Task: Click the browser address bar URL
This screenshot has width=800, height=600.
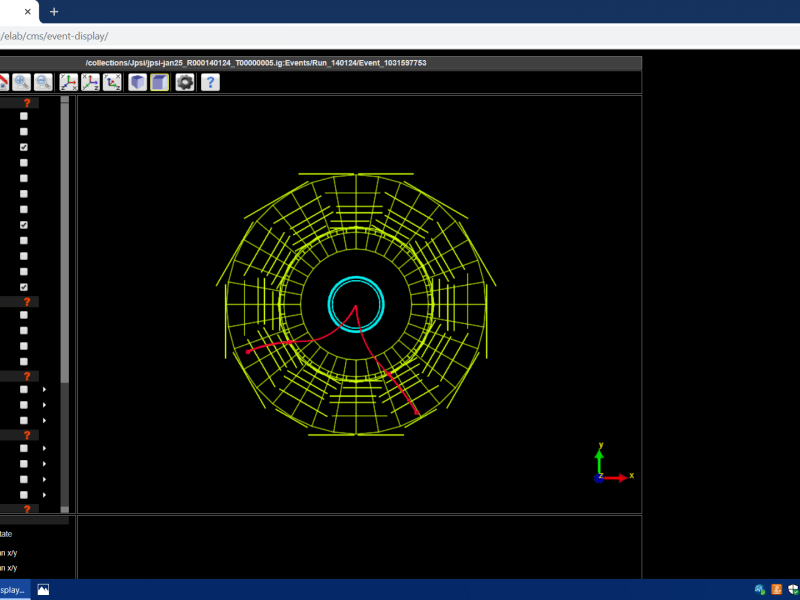Action: (55, 36)
